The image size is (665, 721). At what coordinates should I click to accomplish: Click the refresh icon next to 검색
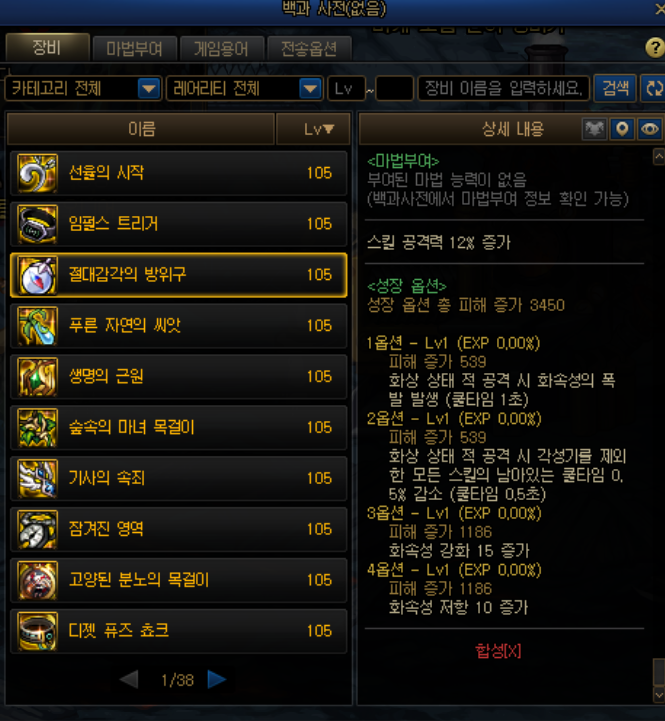(x=654, y=88)
